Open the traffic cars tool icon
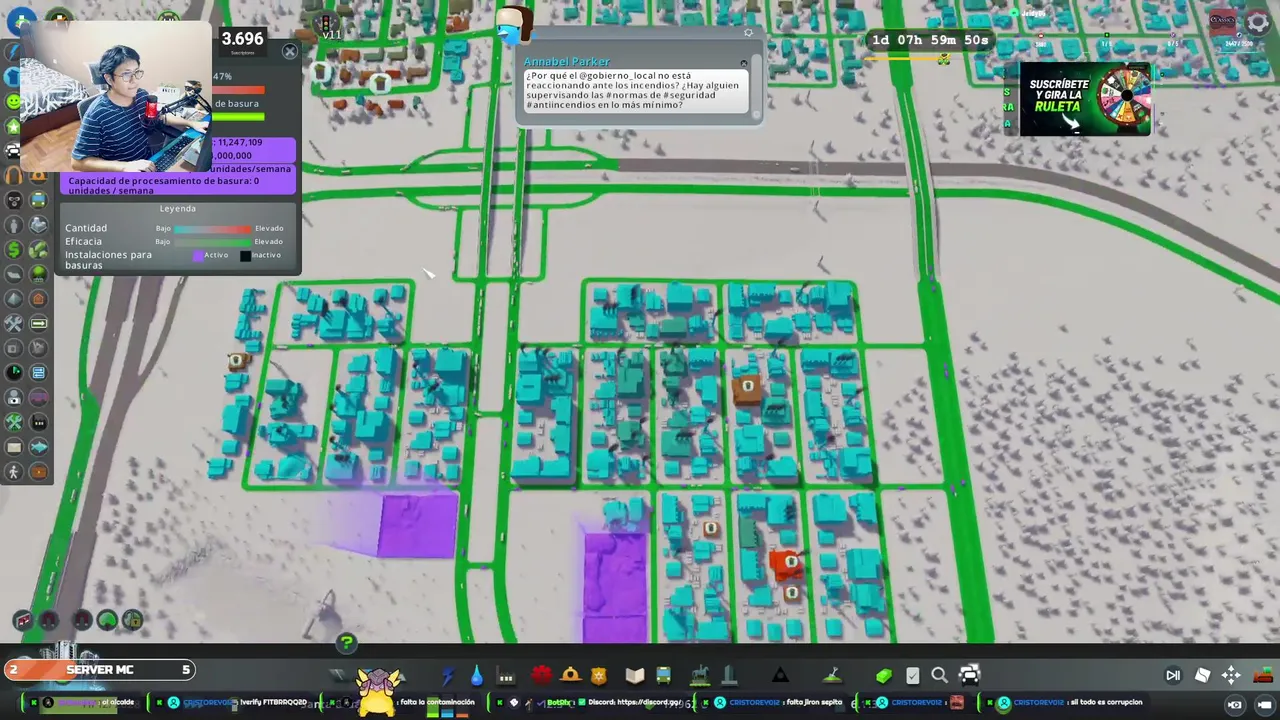The height and width of the screenshot is (720, 1280). 969,676
